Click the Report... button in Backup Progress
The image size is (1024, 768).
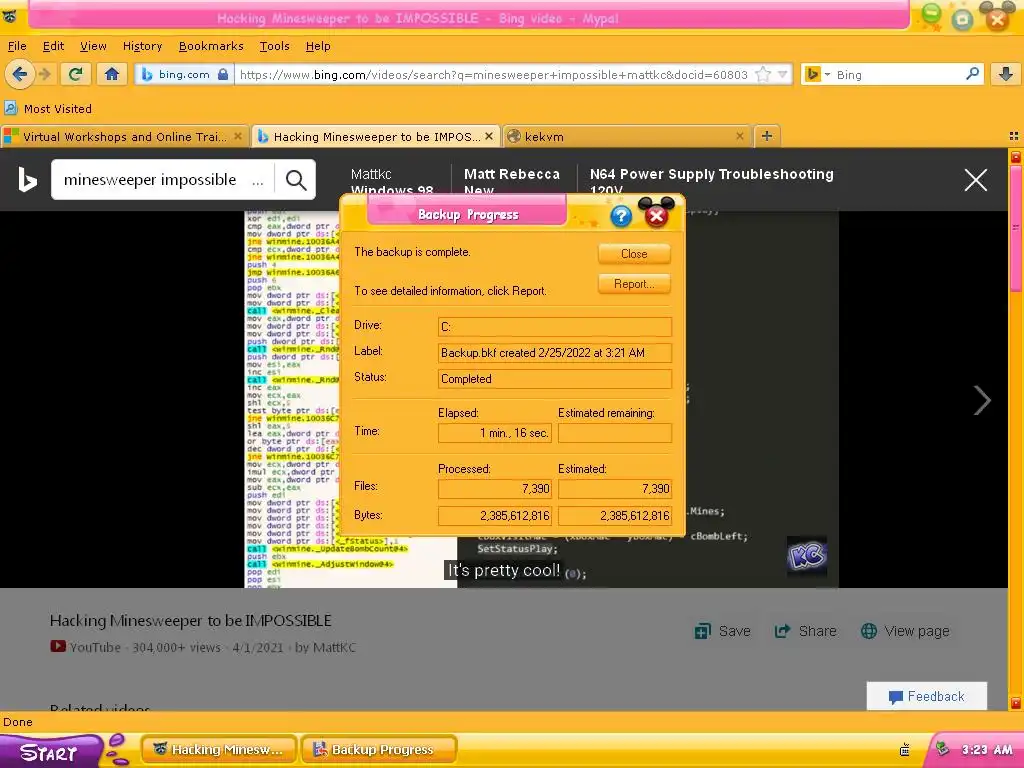click(634, 283)
